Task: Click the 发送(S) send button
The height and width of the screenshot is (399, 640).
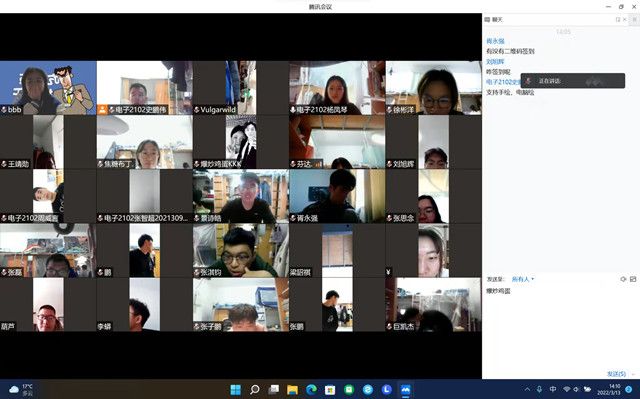Action: [x=616, y=374]
